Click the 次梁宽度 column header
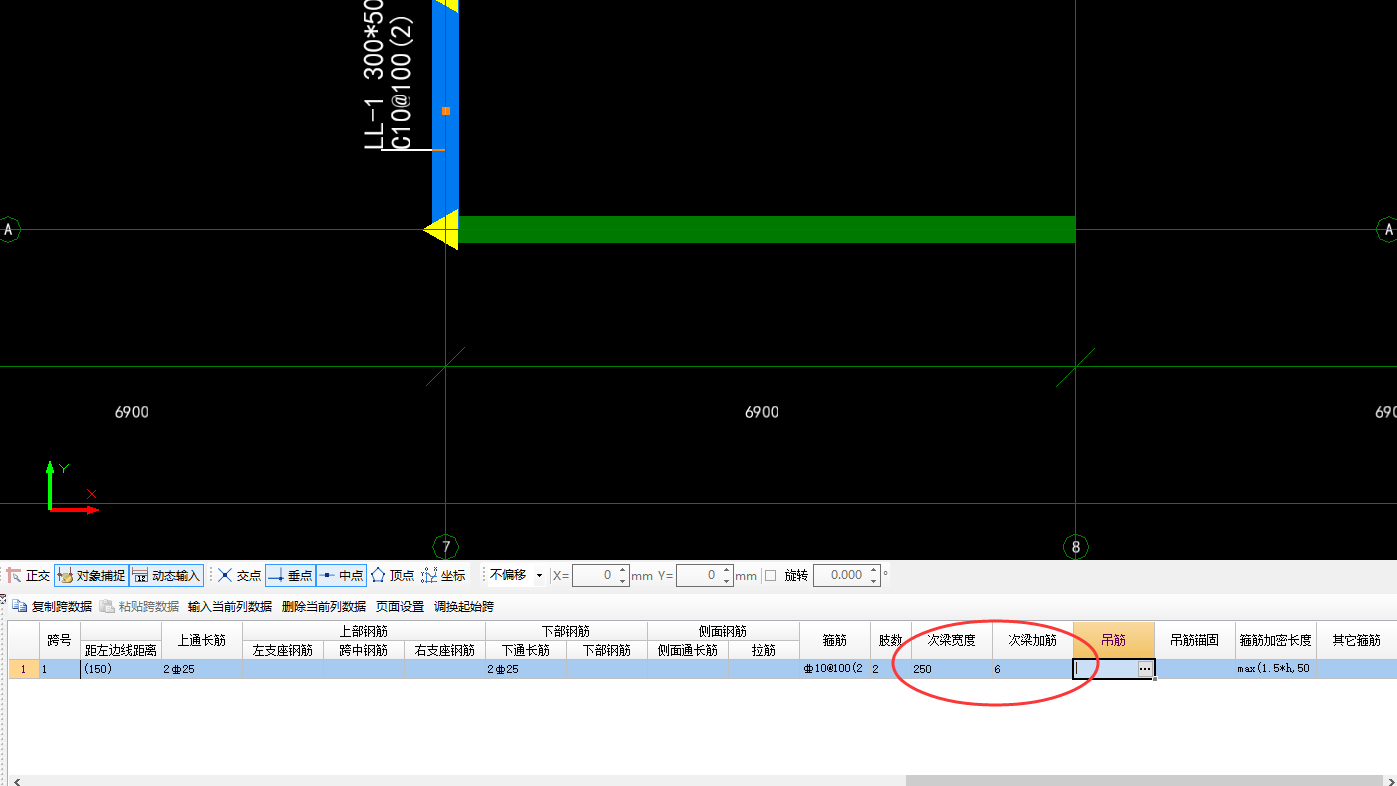 point(951,640)
